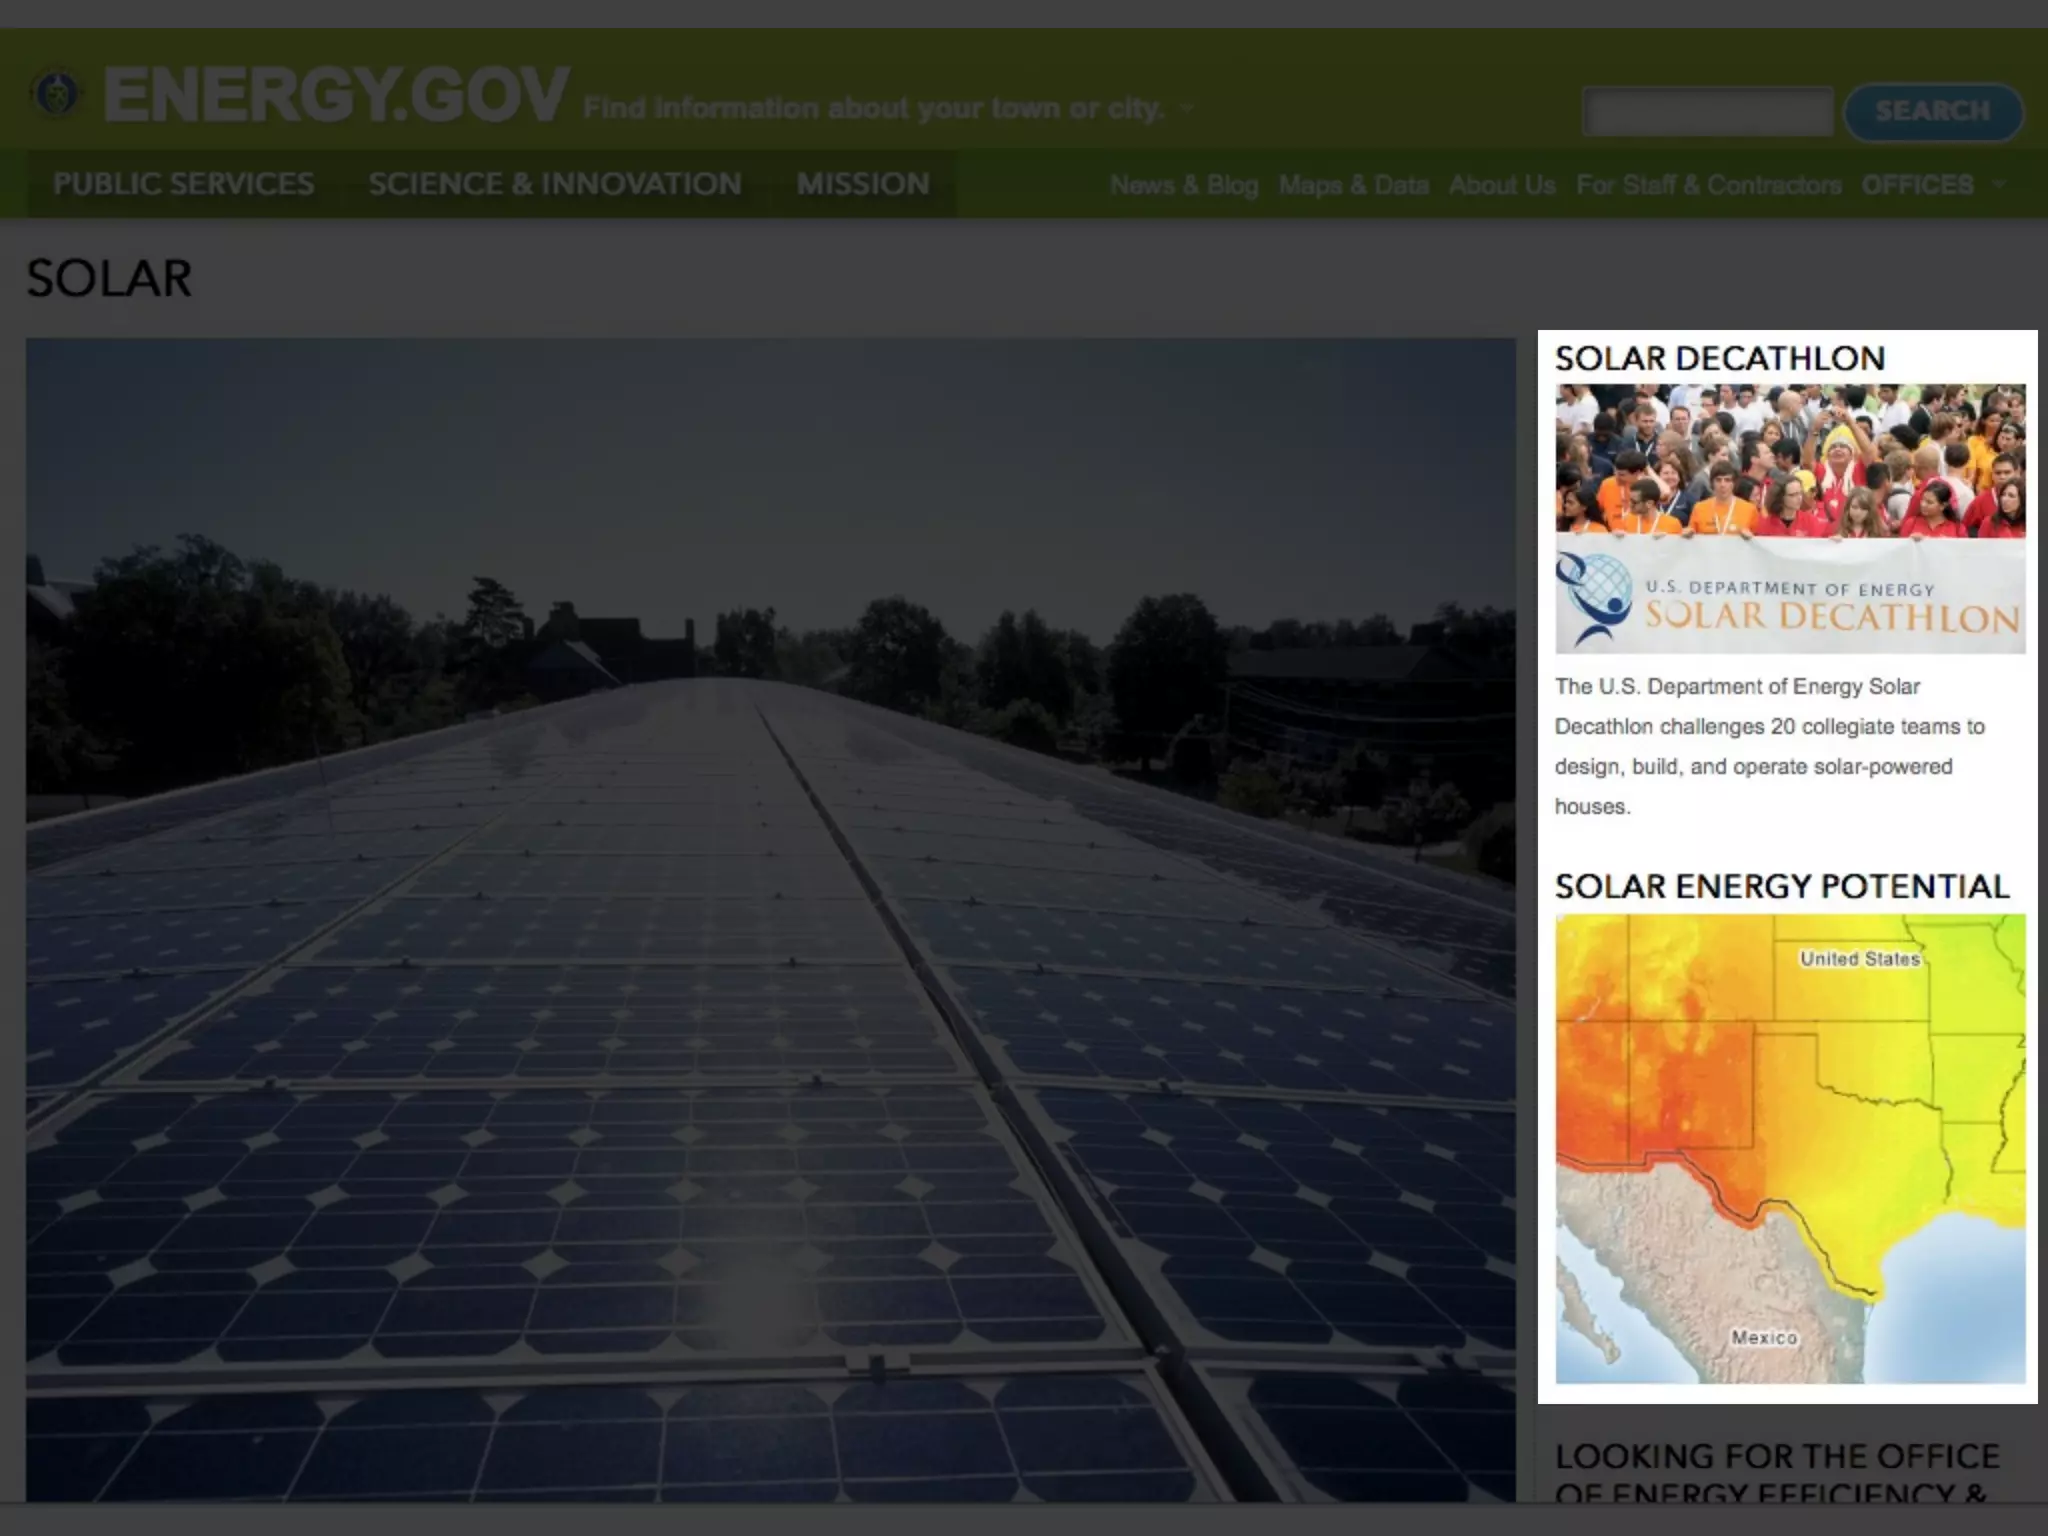Click the Solar Decathlon globe logo on banner

click(x=1593, y=597)
